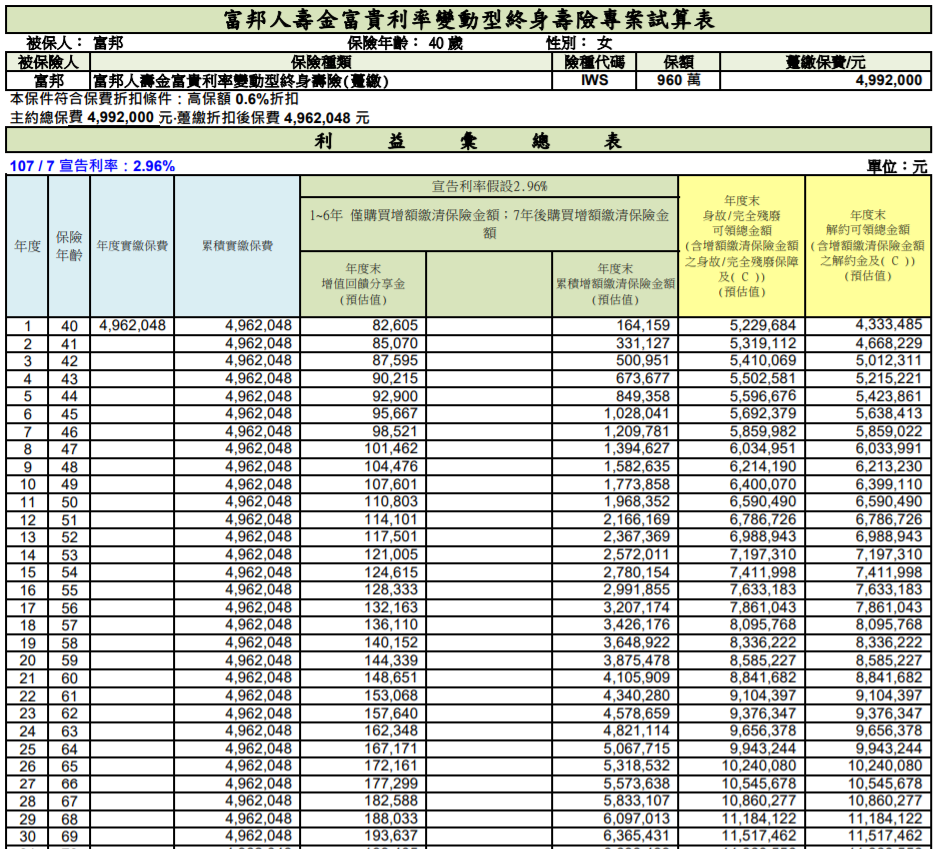This screenshot has height=849, width=936.
Task: Click the value 8,095,768 in death benefit column
Action: (762, 625)
